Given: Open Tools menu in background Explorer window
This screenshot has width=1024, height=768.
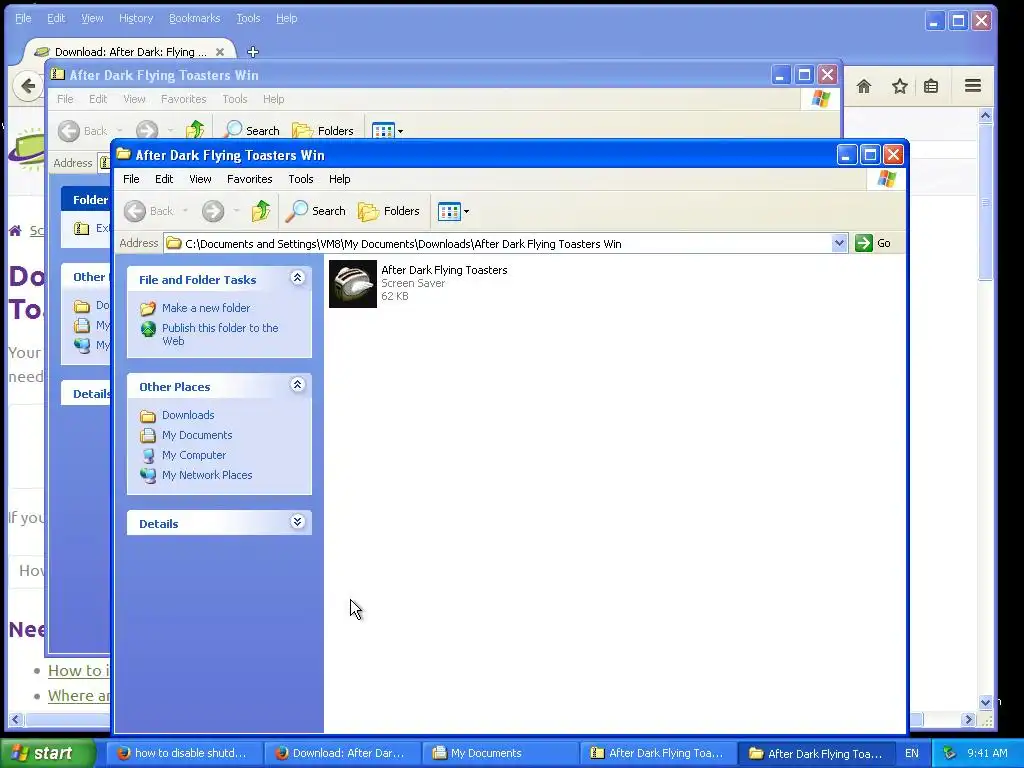Looking at the screenshot, I should [x=234, y=99].
